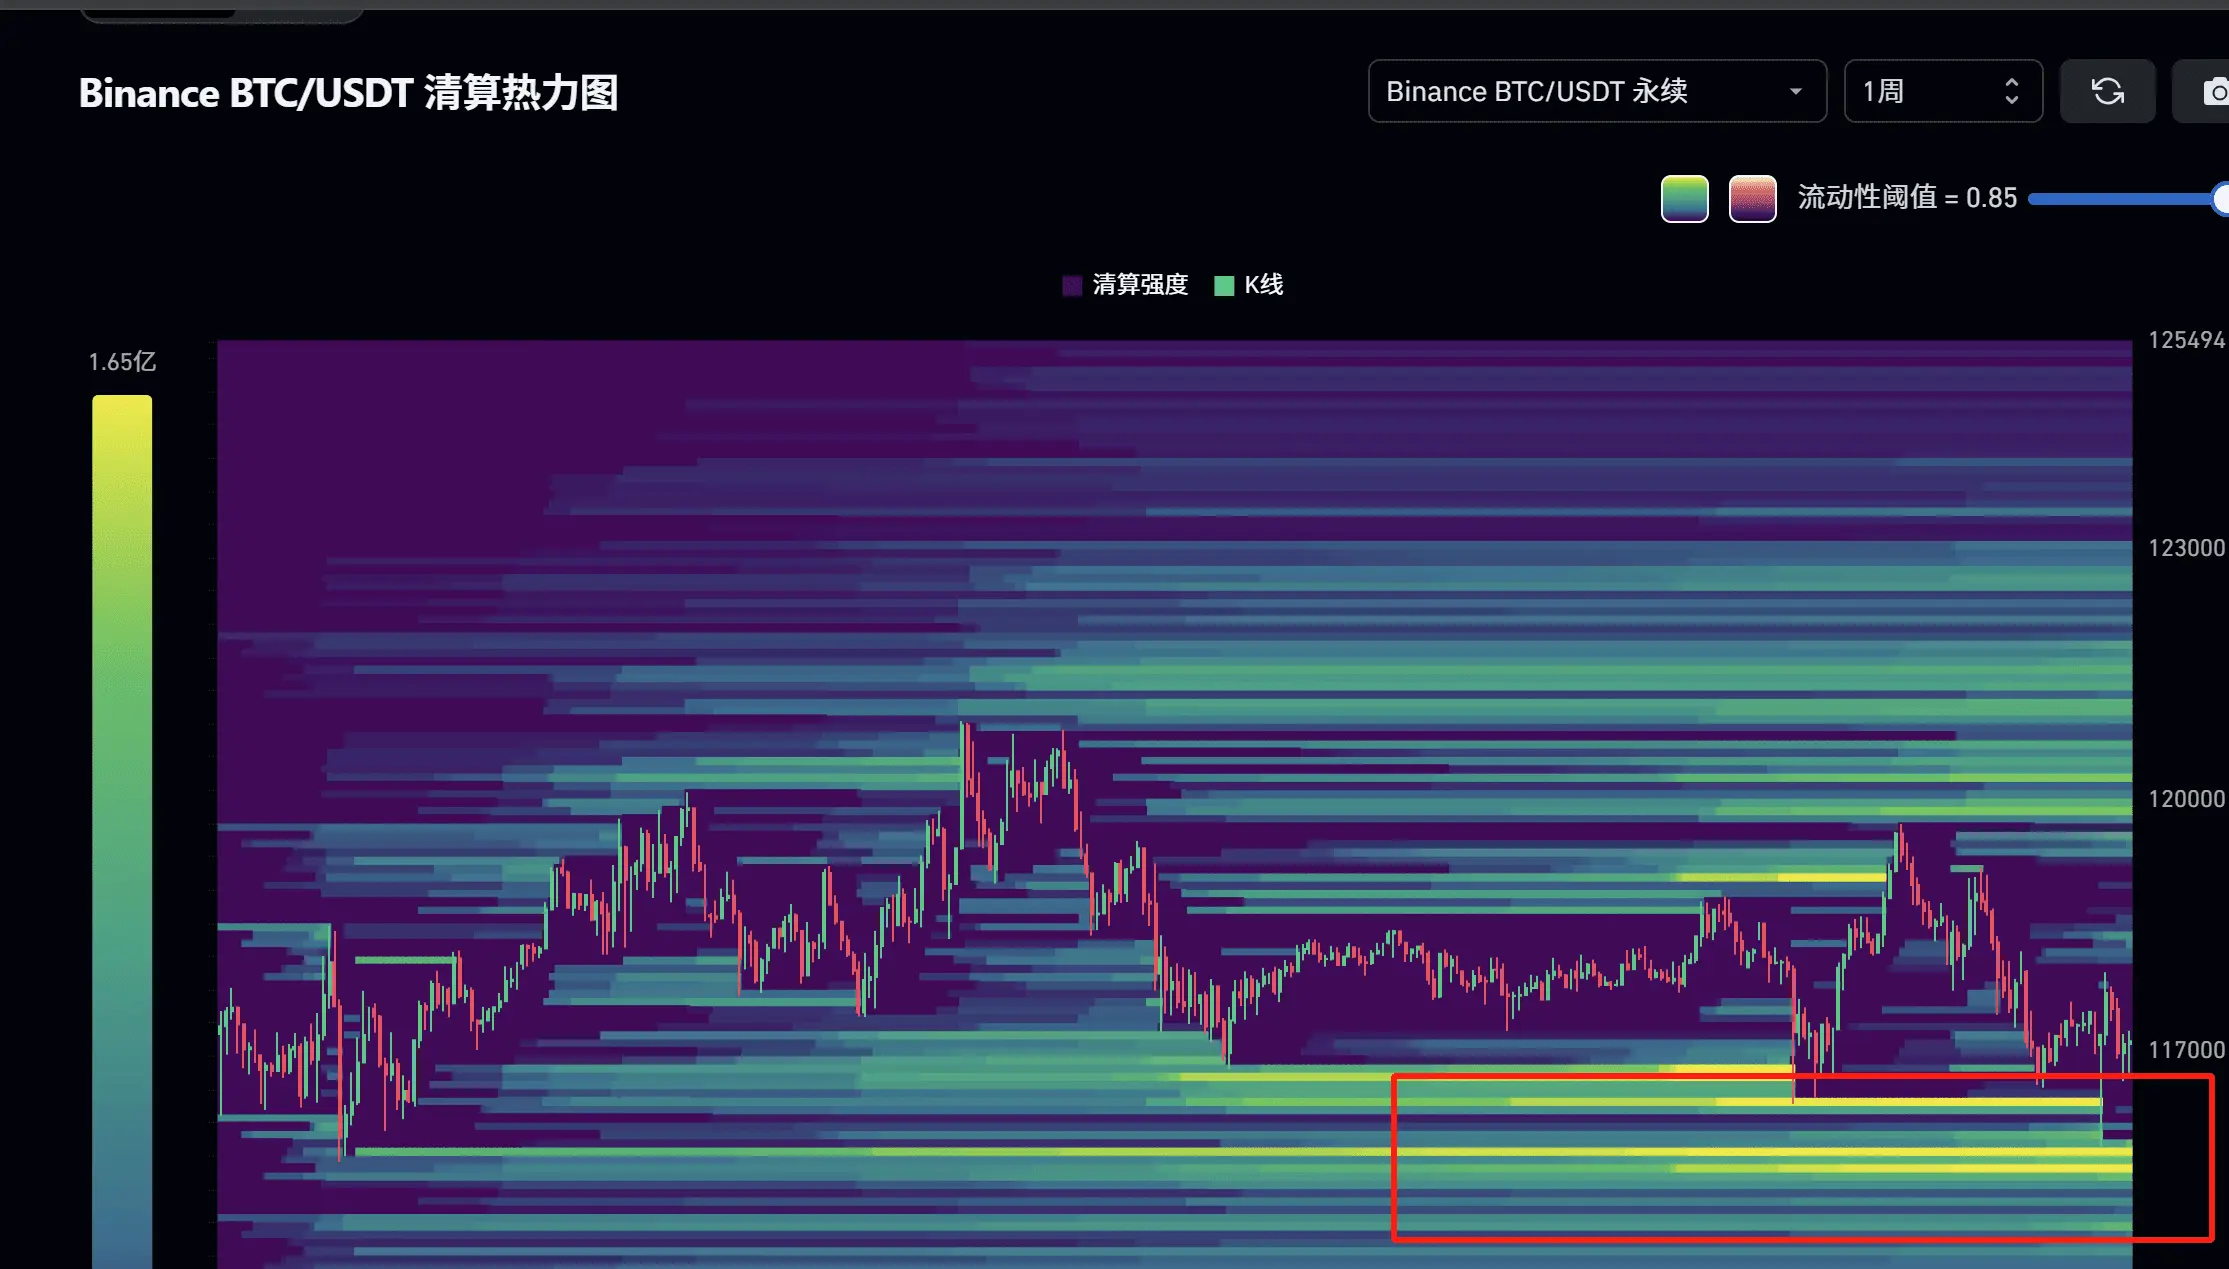The image size is (2229, 1269).
Task: Open the 1周 time range selector
Action: click(1942, 91)
